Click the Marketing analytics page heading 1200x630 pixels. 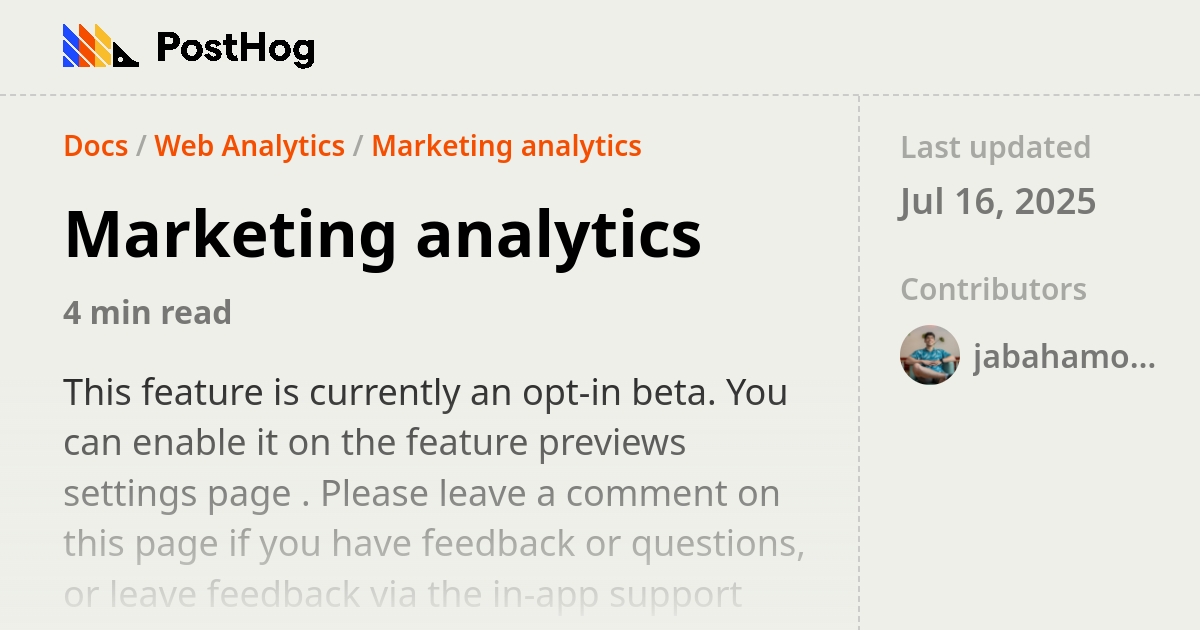click(383, 236)
